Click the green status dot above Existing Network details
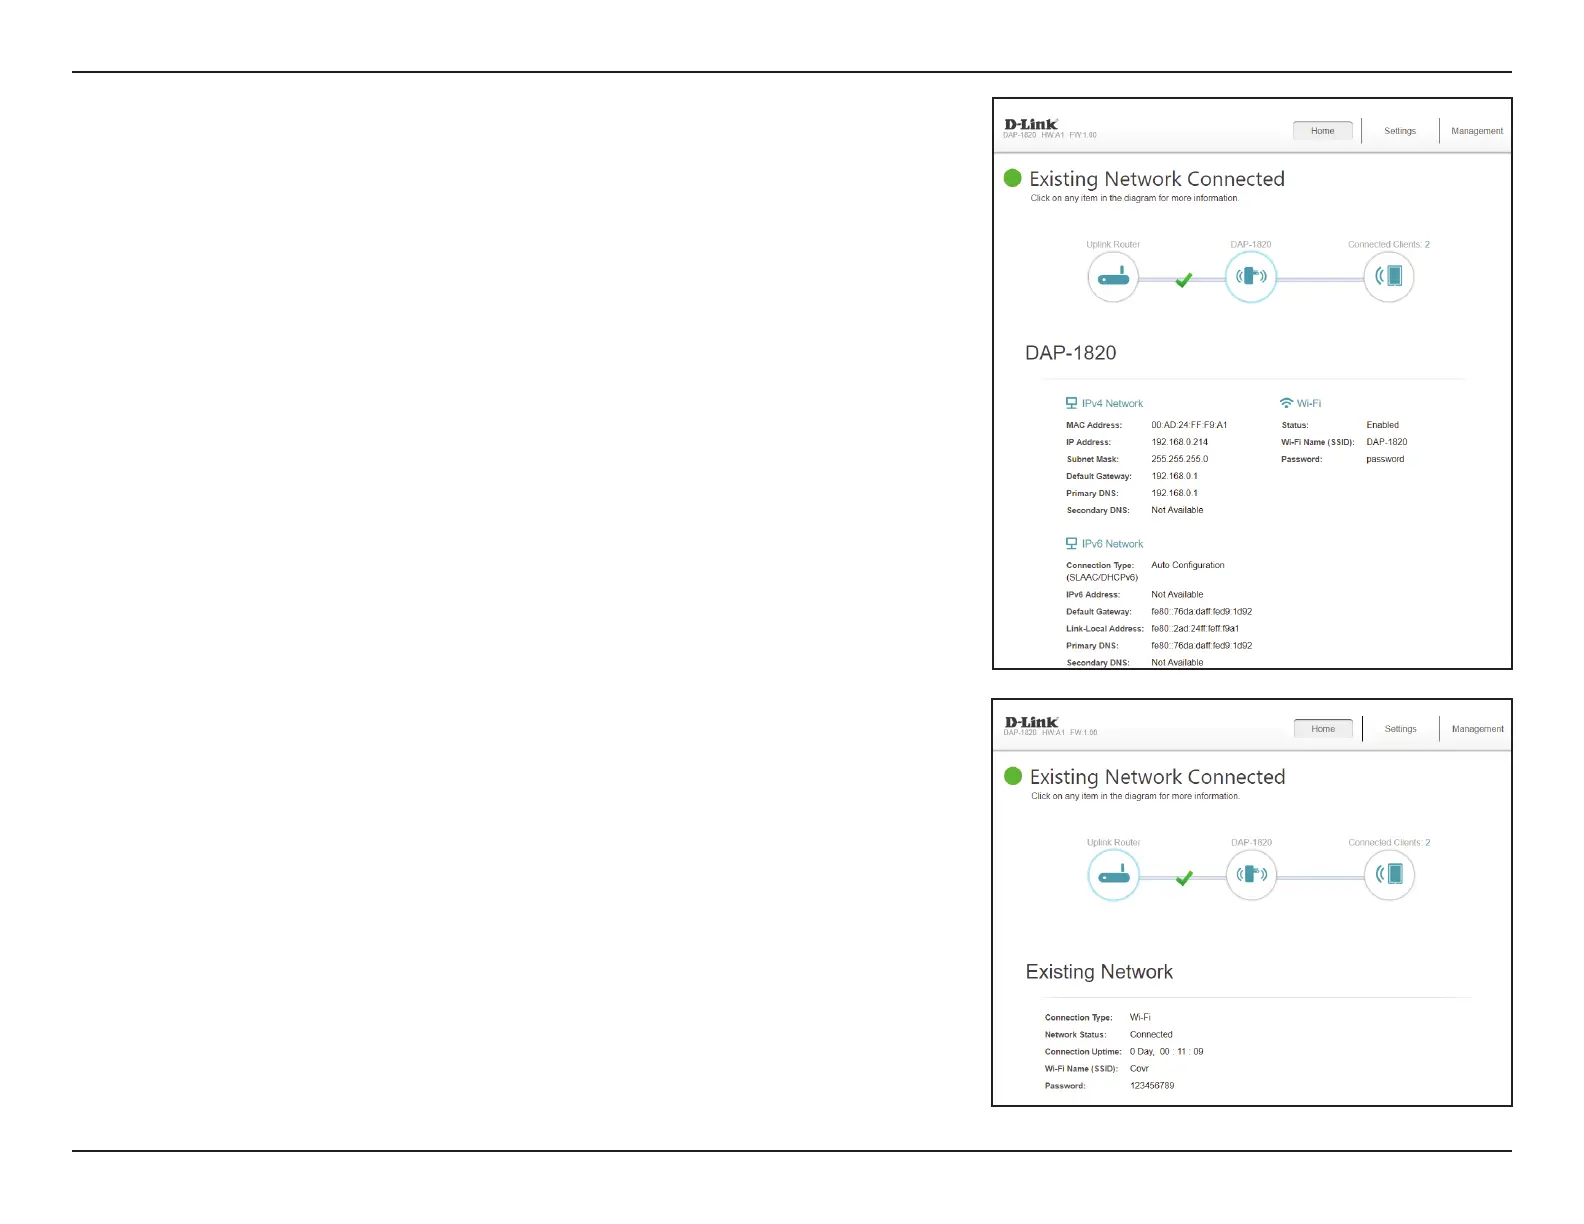This screenshot has width=1584, height=1224. [x=1013, y=776]
